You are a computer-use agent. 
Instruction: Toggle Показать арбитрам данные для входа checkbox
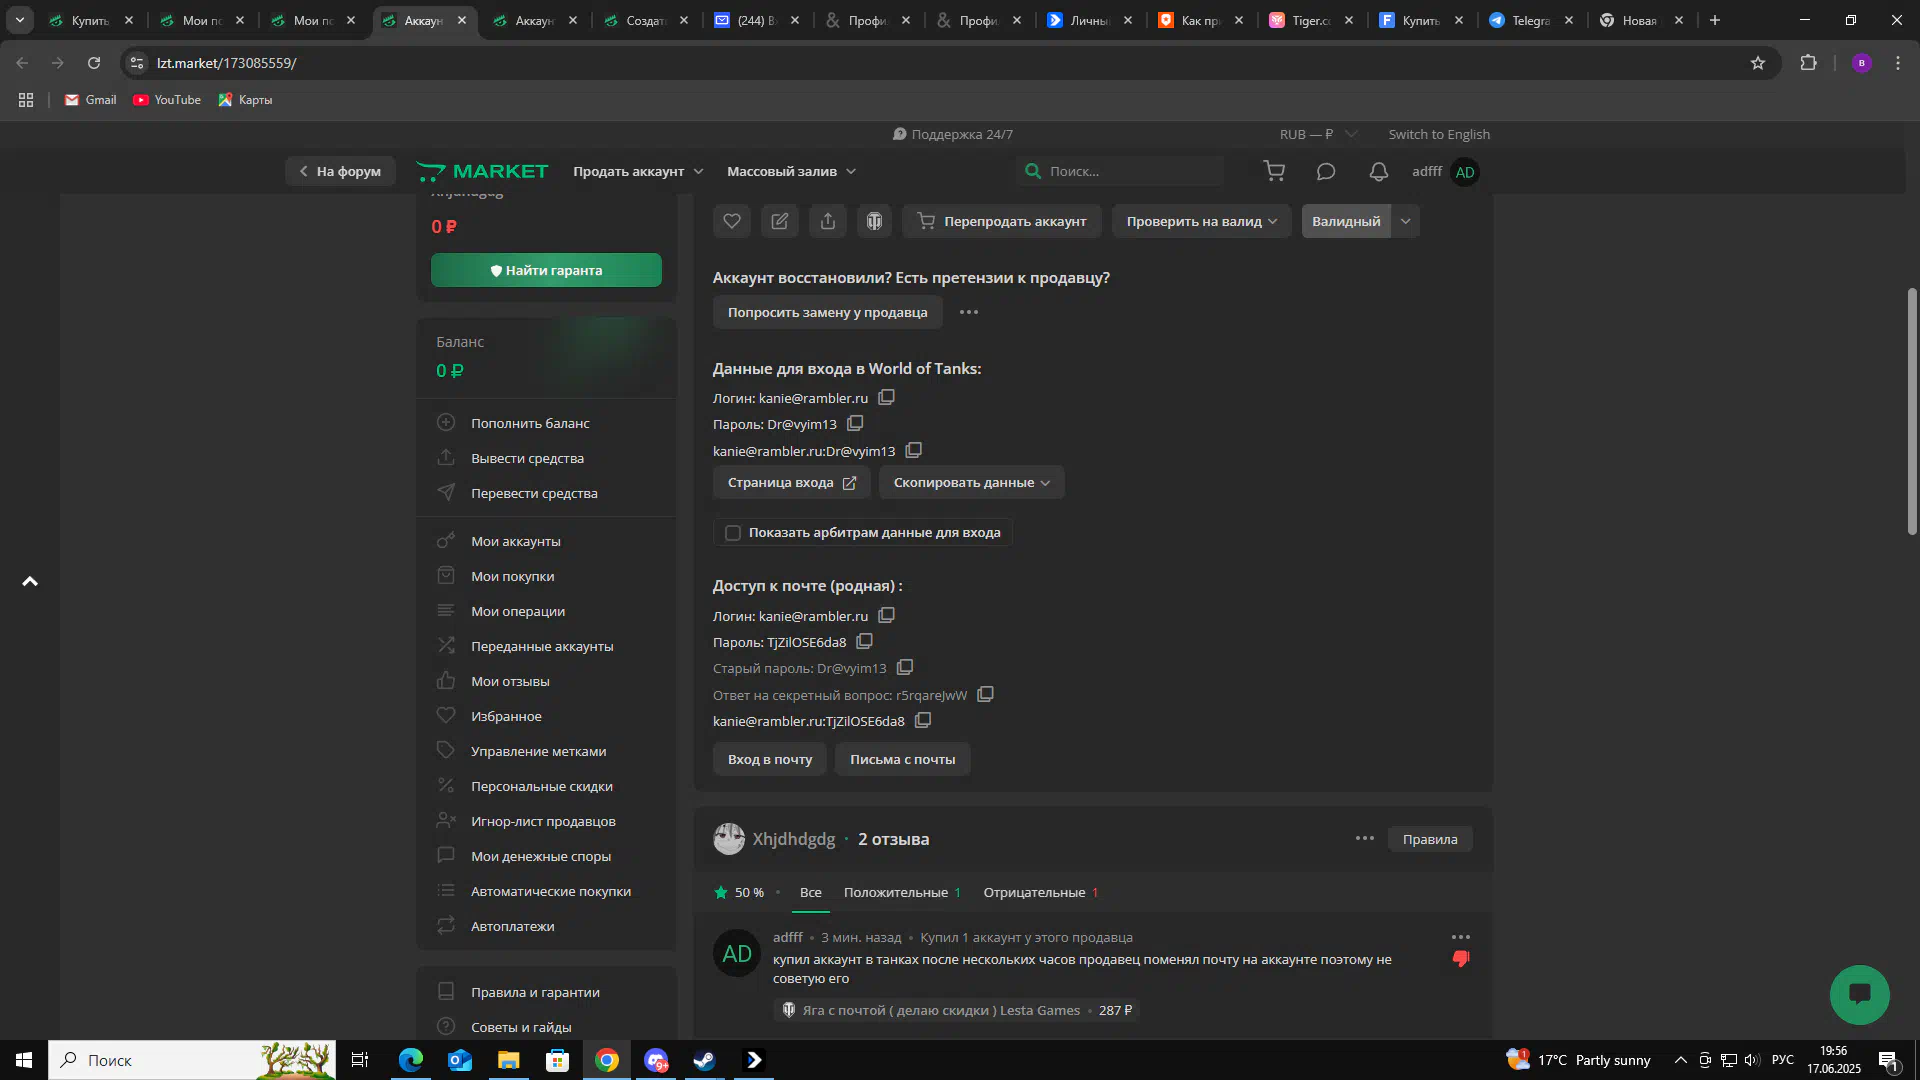[733, 533]
